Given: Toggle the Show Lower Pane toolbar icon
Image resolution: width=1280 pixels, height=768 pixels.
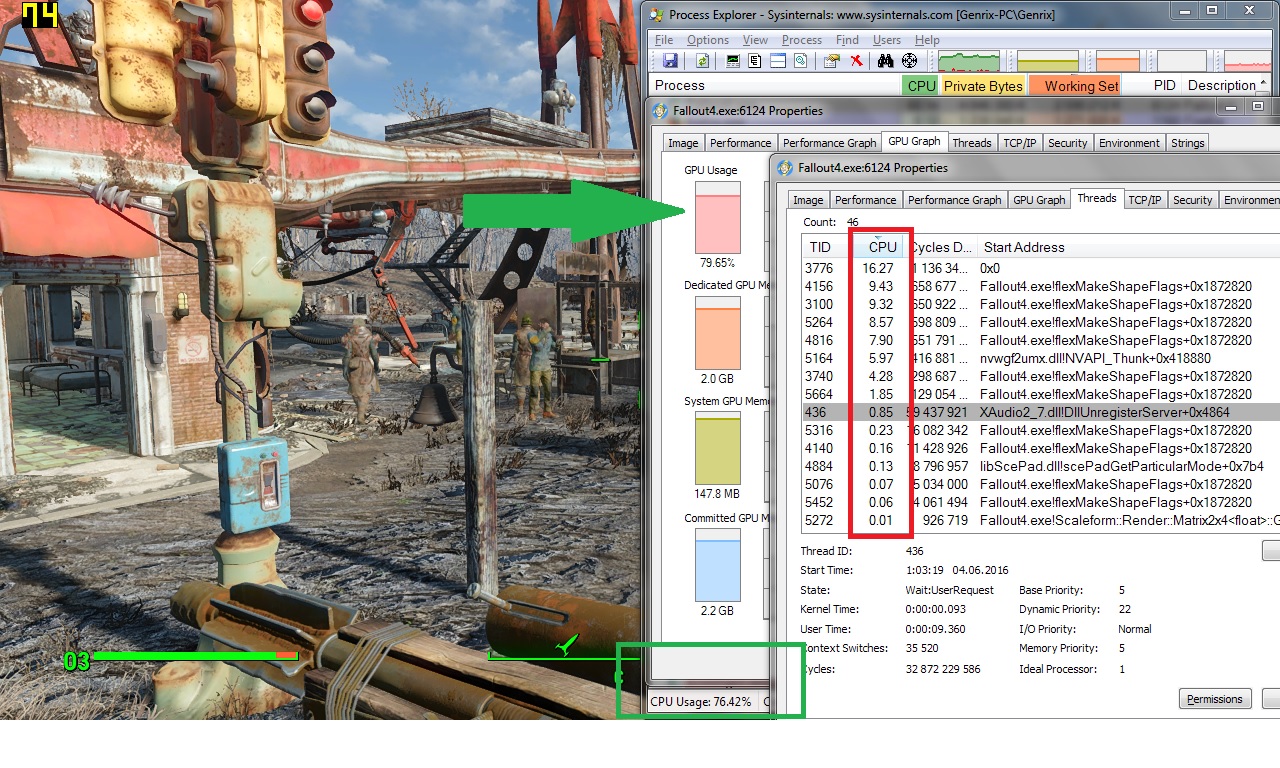Looking at the screenshot, I should (778, 61).
